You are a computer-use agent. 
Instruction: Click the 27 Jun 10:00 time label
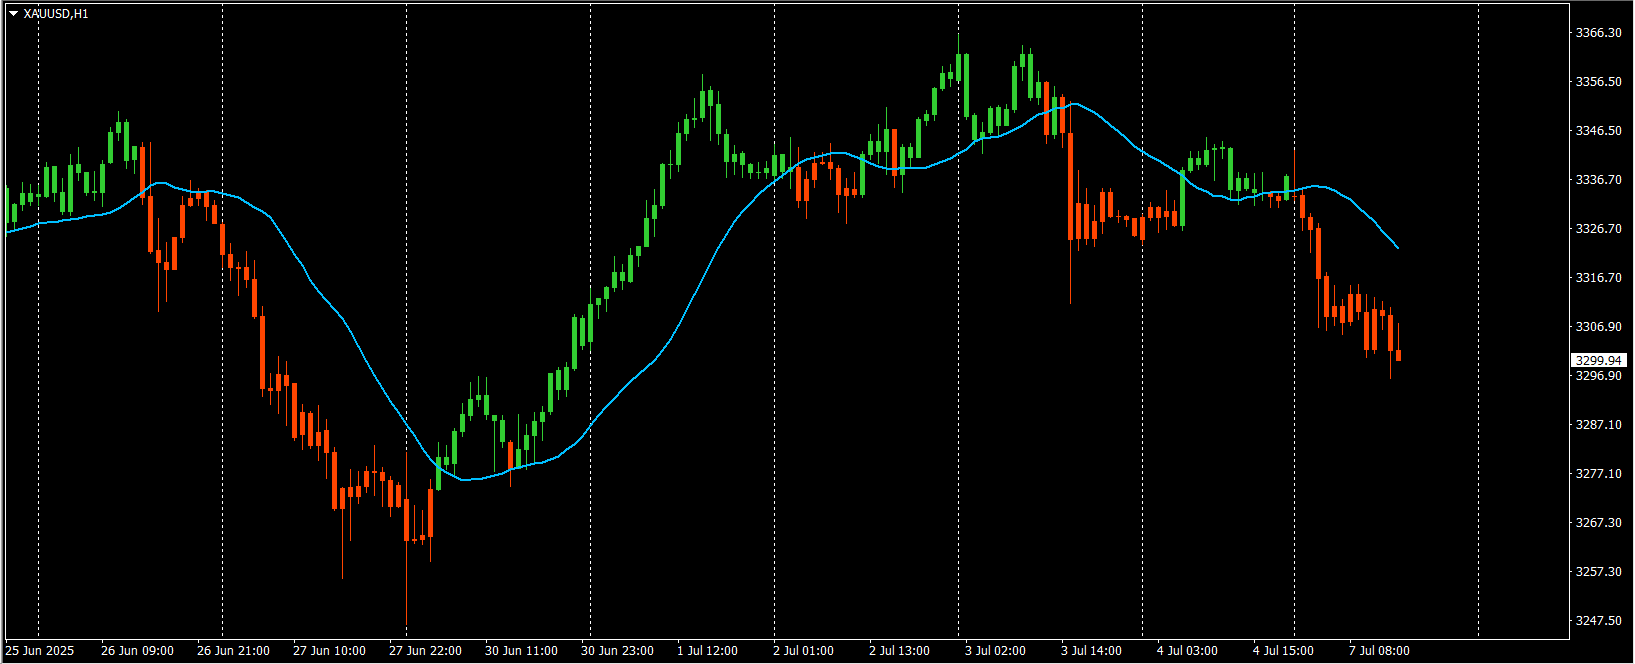329,651
